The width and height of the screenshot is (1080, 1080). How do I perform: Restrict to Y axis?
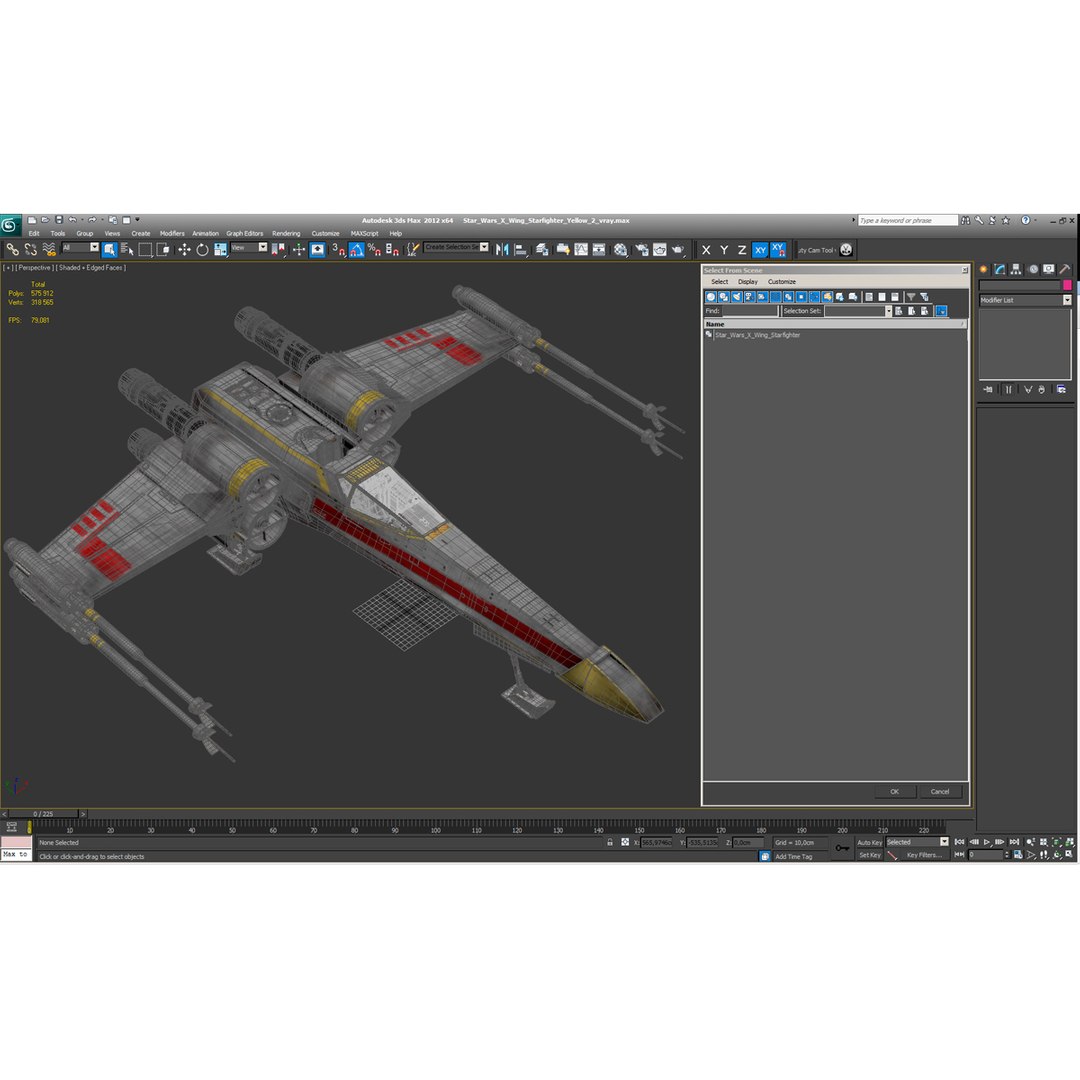coord(724,250)
